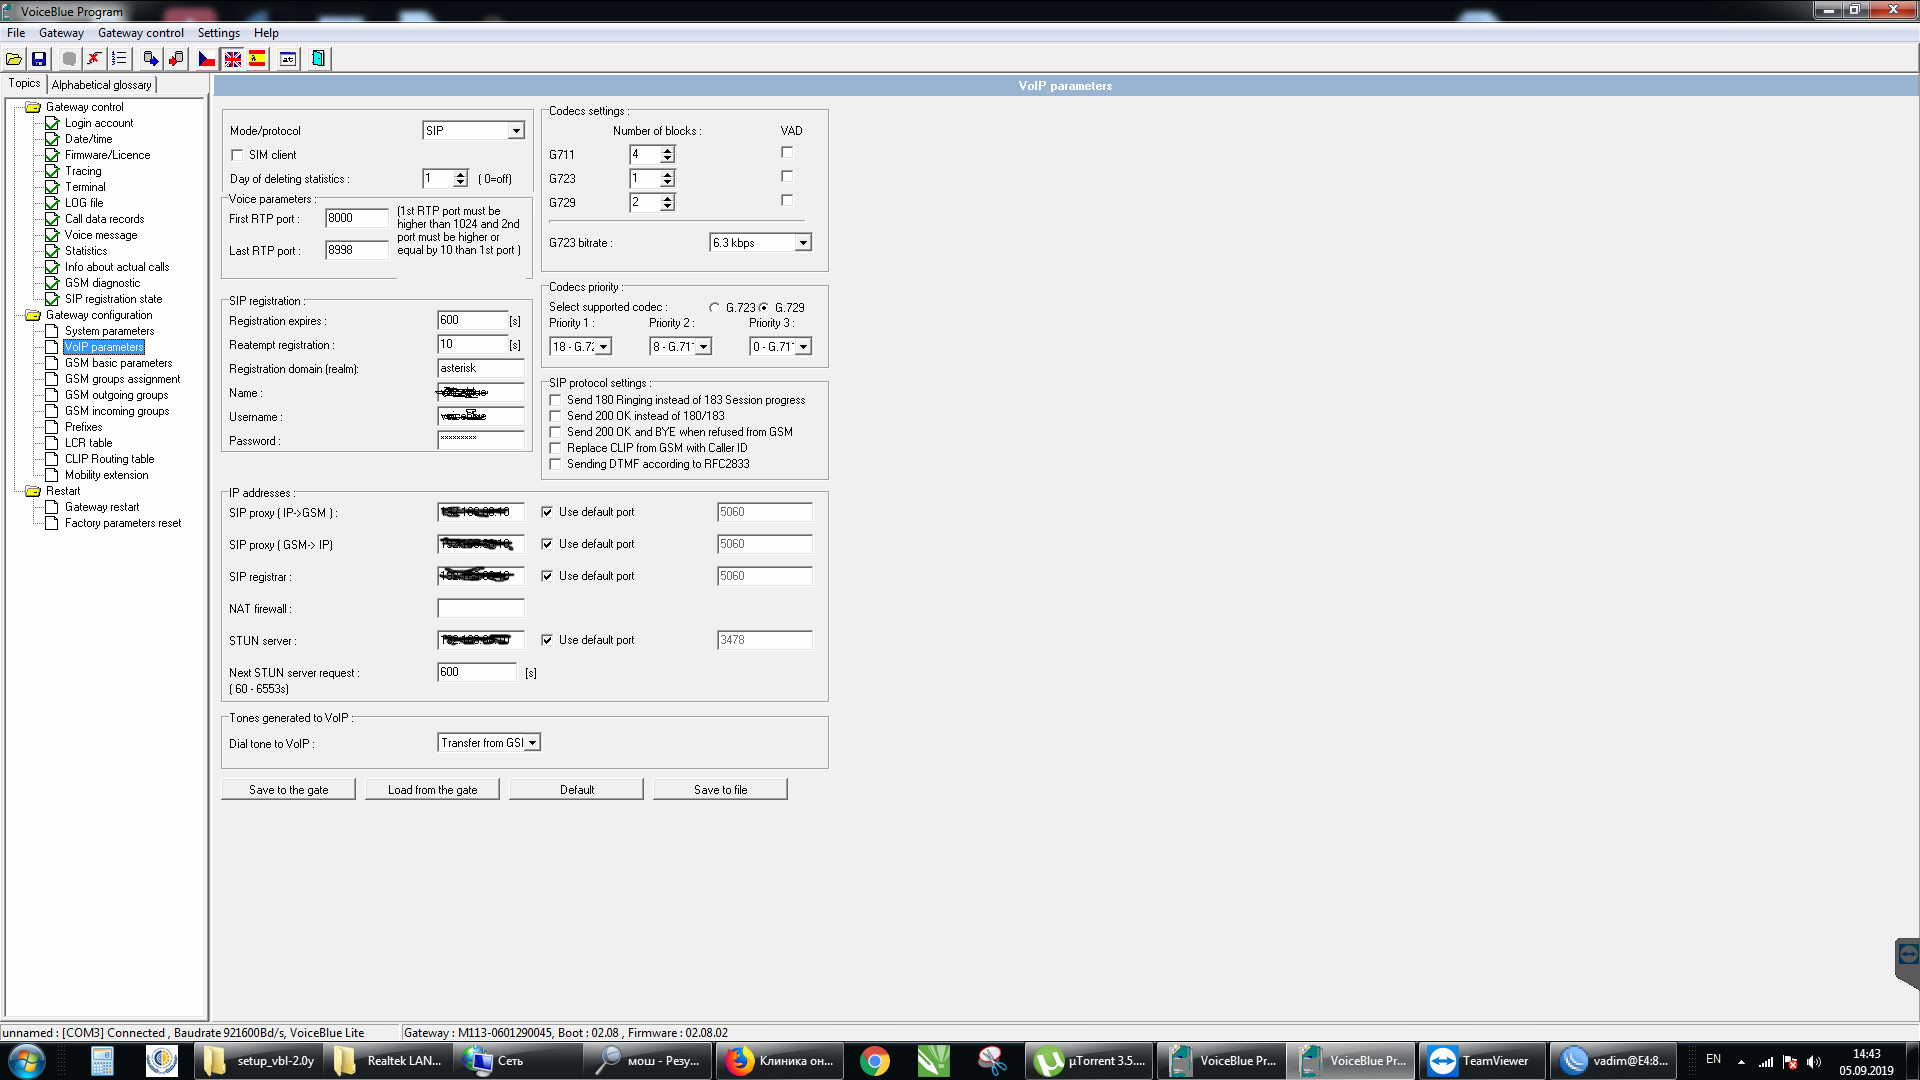Open Priority 2 codec dropdown
The image size is (1920, 1080).
coord(703,347)
